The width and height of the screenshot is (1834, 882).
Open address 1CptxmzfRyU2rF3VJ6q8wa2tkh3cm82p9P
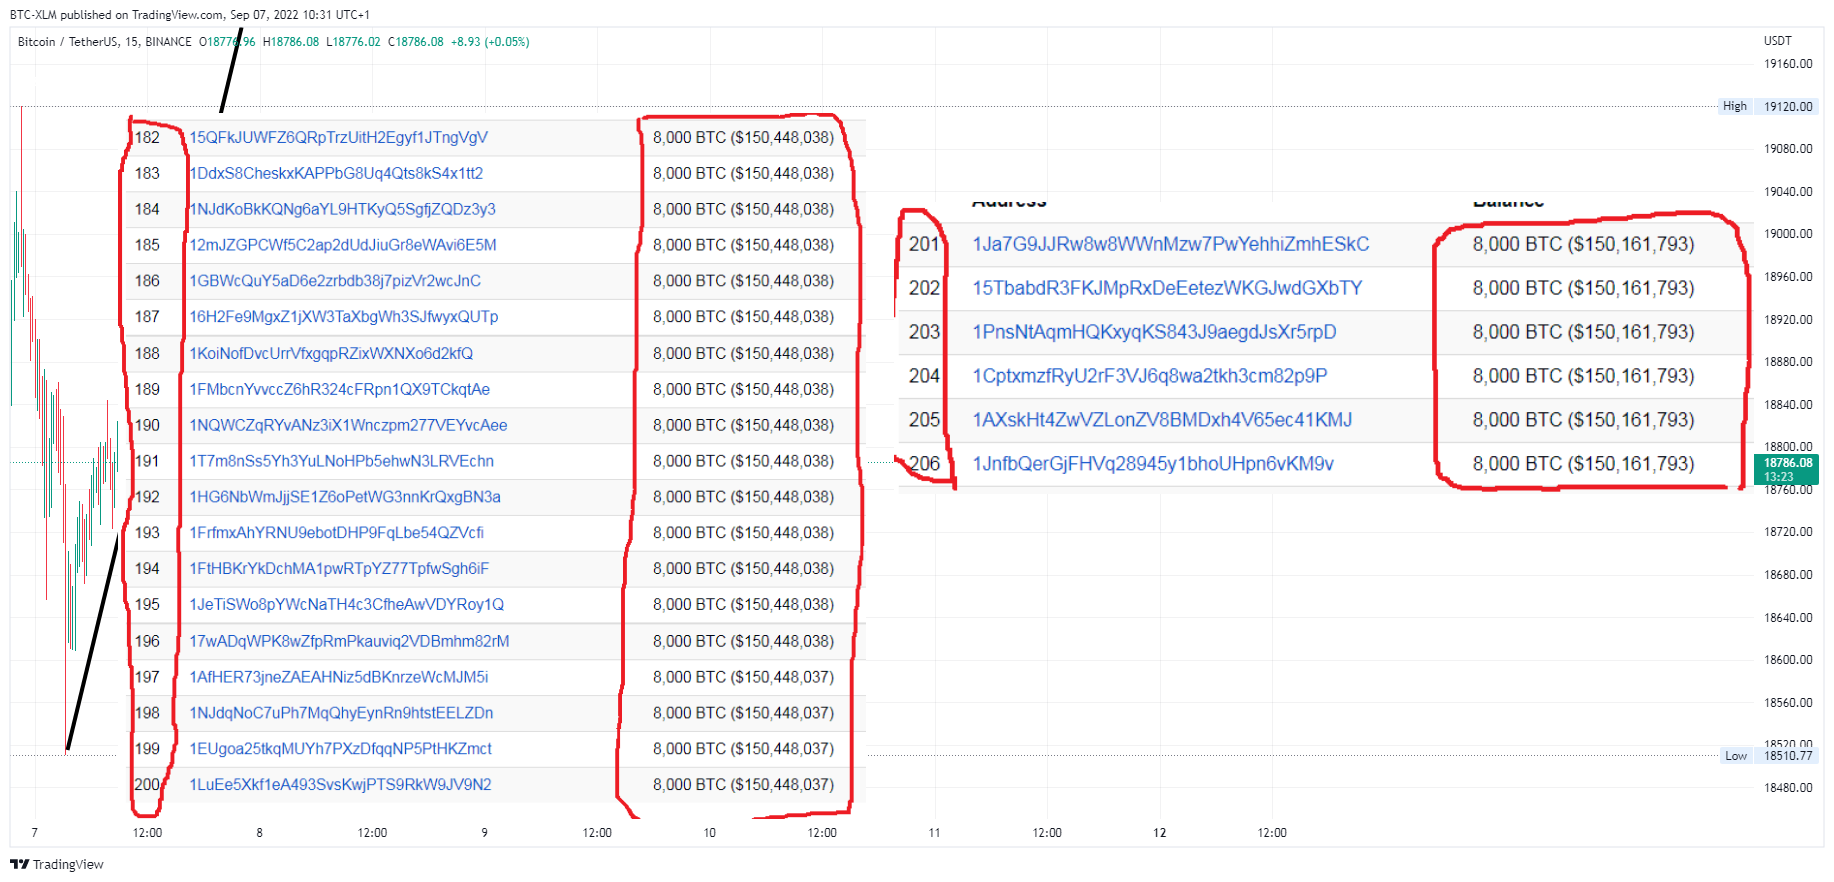(1150, 376)
